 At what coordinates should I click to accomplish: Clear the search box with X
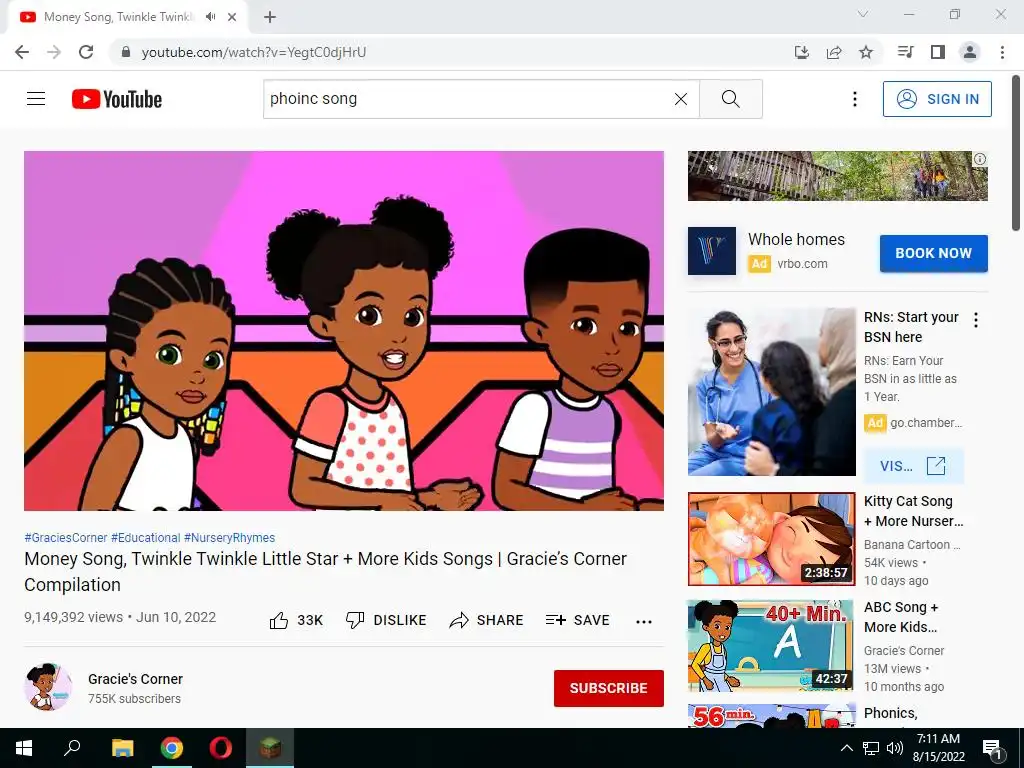680,99
